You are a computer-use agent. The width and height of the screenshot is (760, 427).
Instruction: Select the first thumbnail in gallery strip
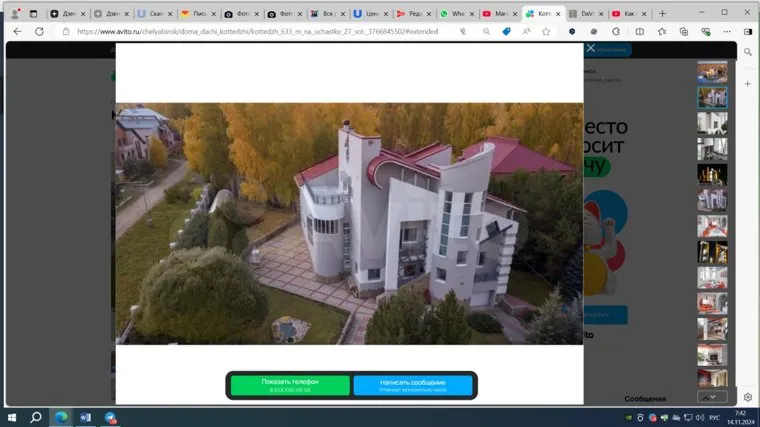pos(712,72)
